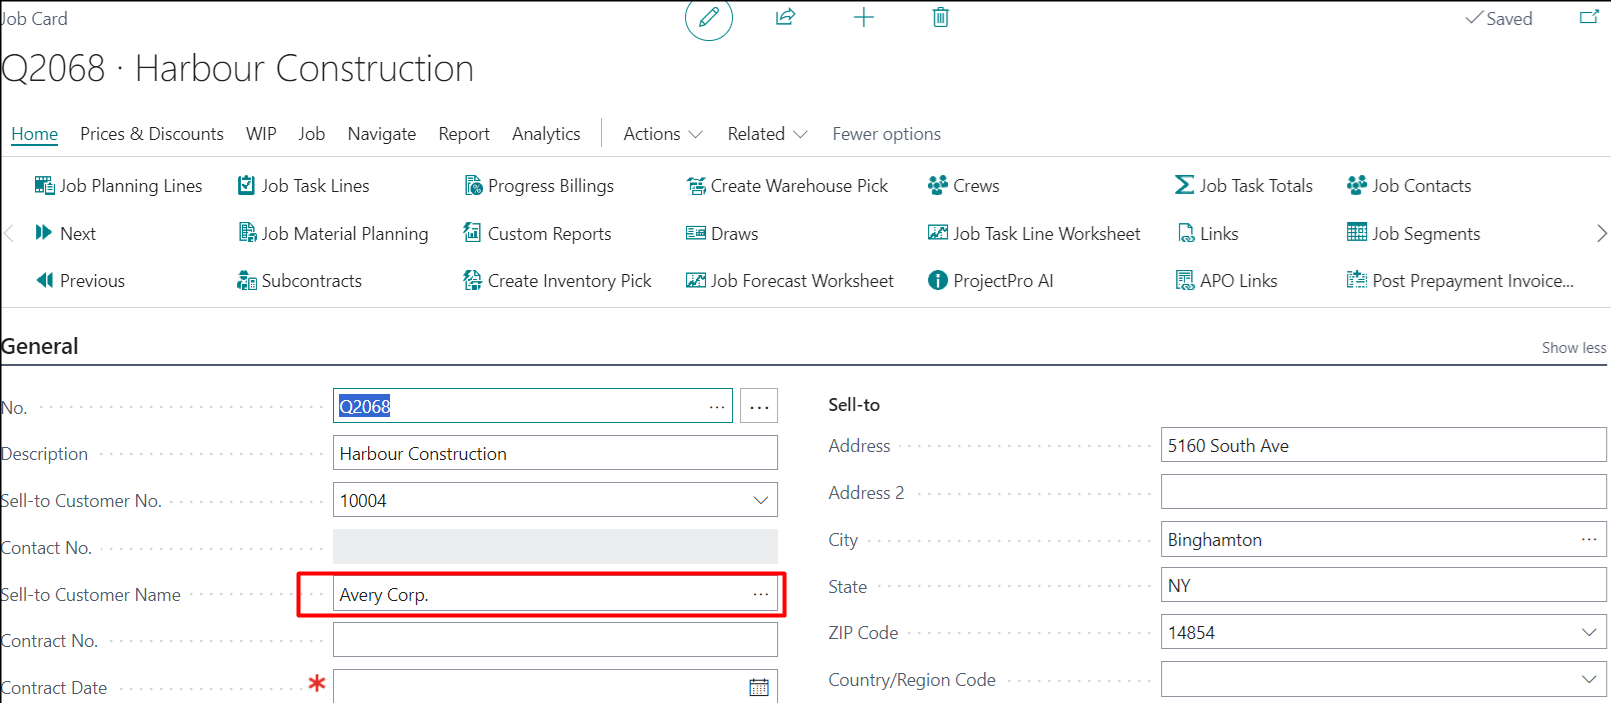Open the Analytics tab

coord(546,134)
